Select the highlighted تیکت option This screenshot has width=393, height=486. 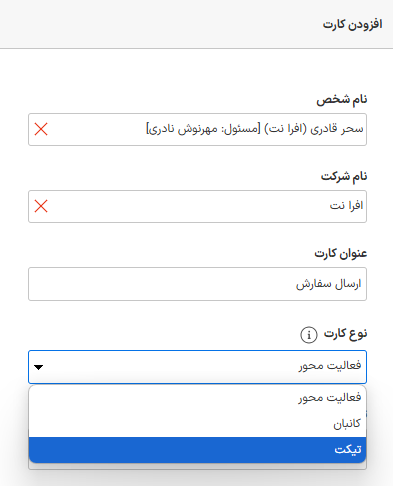click(197, 450)
